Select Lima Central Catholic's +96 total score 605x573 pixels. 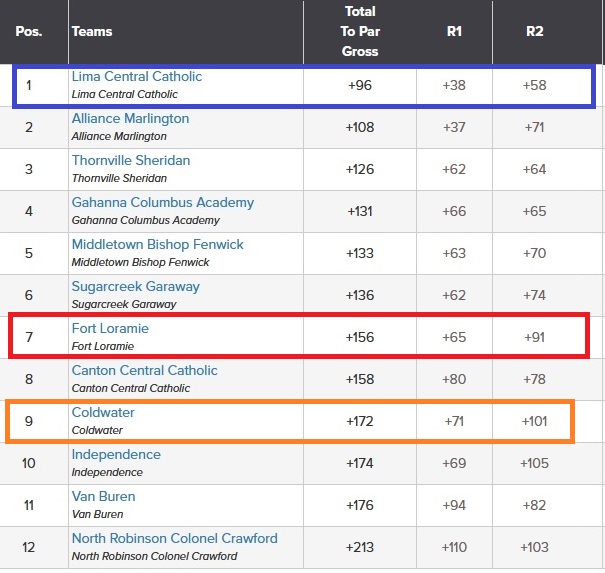360,86
